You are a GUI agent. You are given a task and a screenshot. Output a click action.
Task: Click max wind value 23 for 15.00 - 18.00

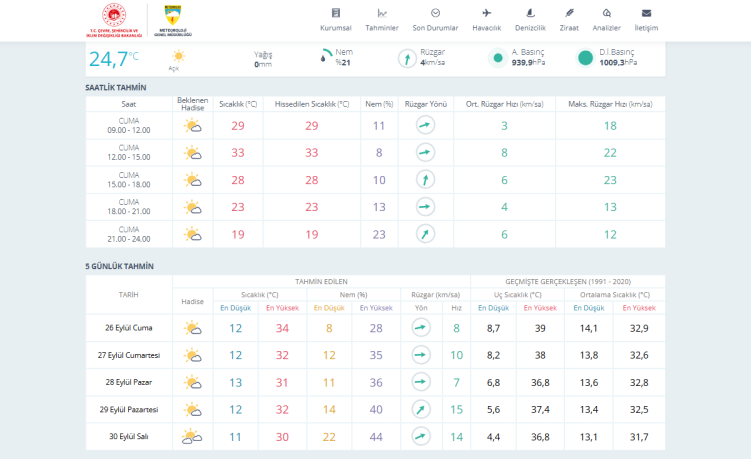pyautogui.click(x=610, y=180)
